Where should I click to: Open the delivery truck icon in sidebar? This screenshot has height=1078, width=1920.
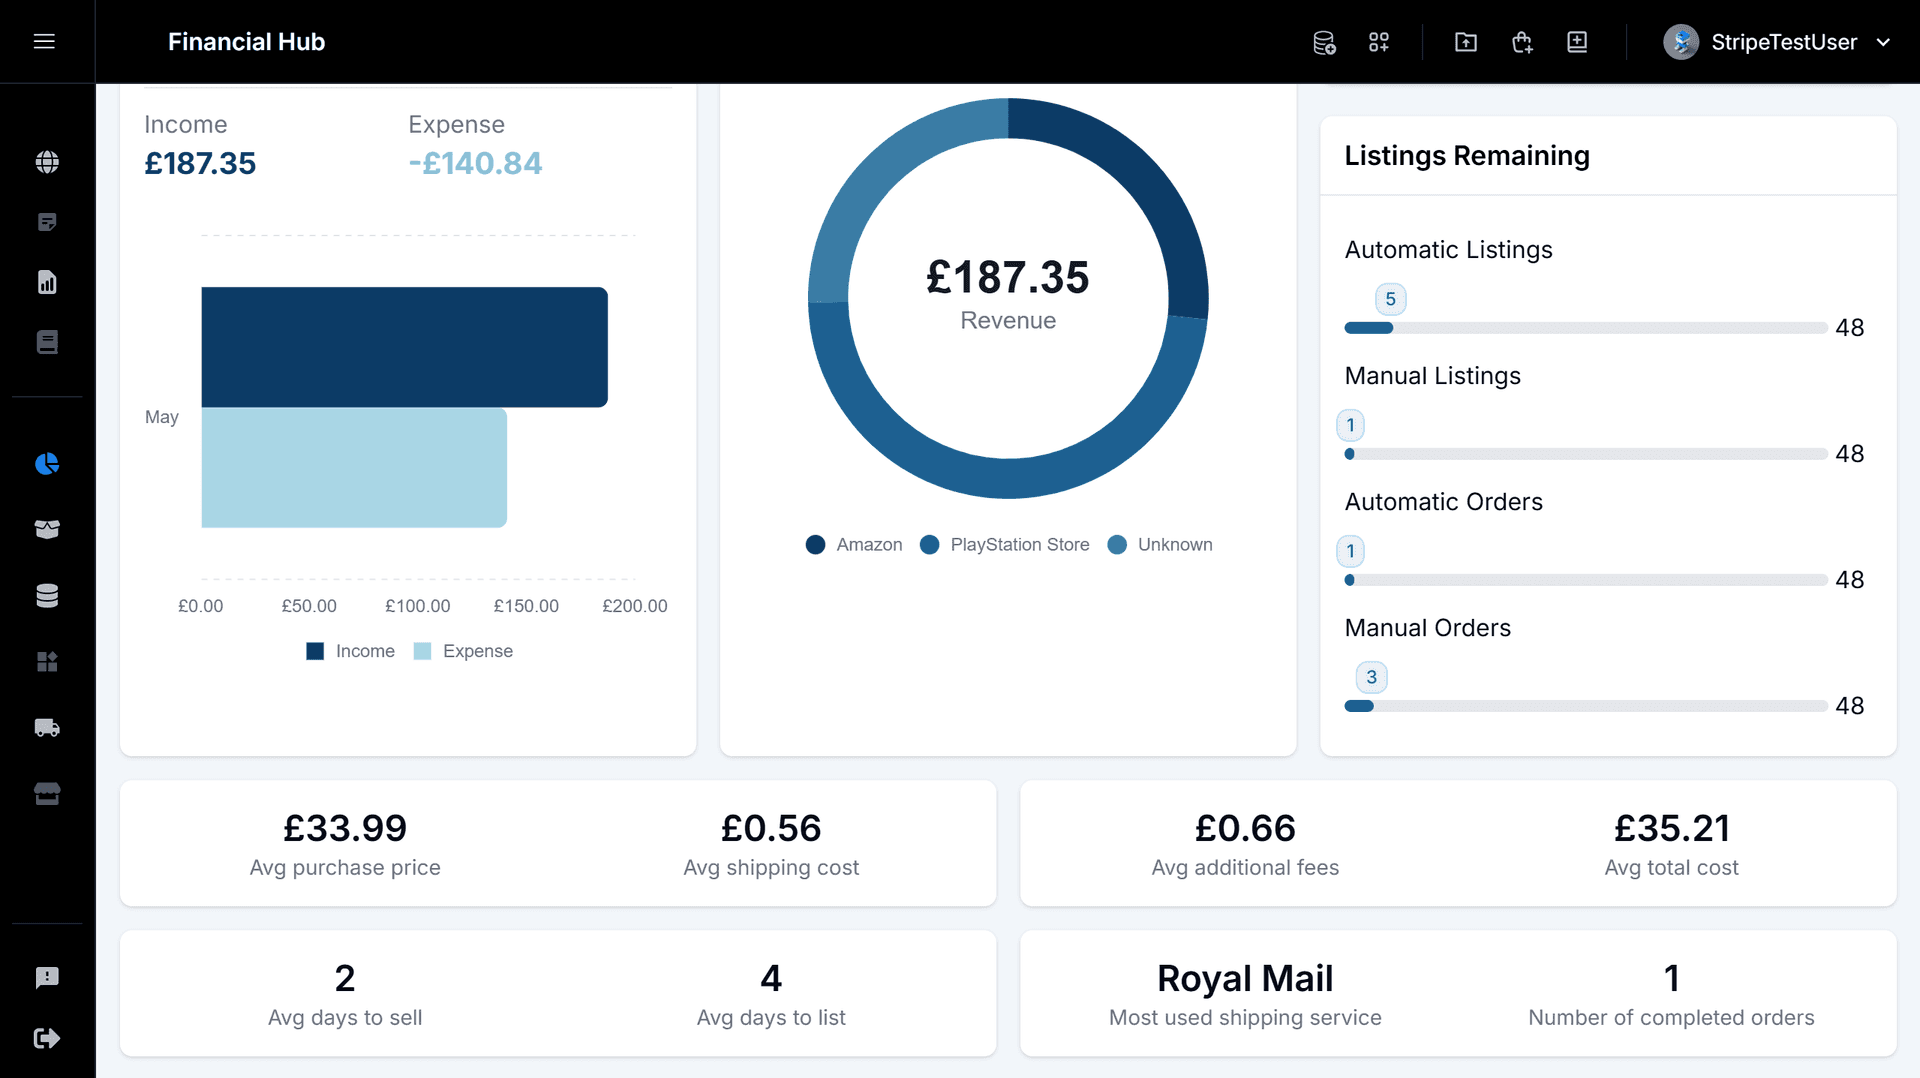47,728
